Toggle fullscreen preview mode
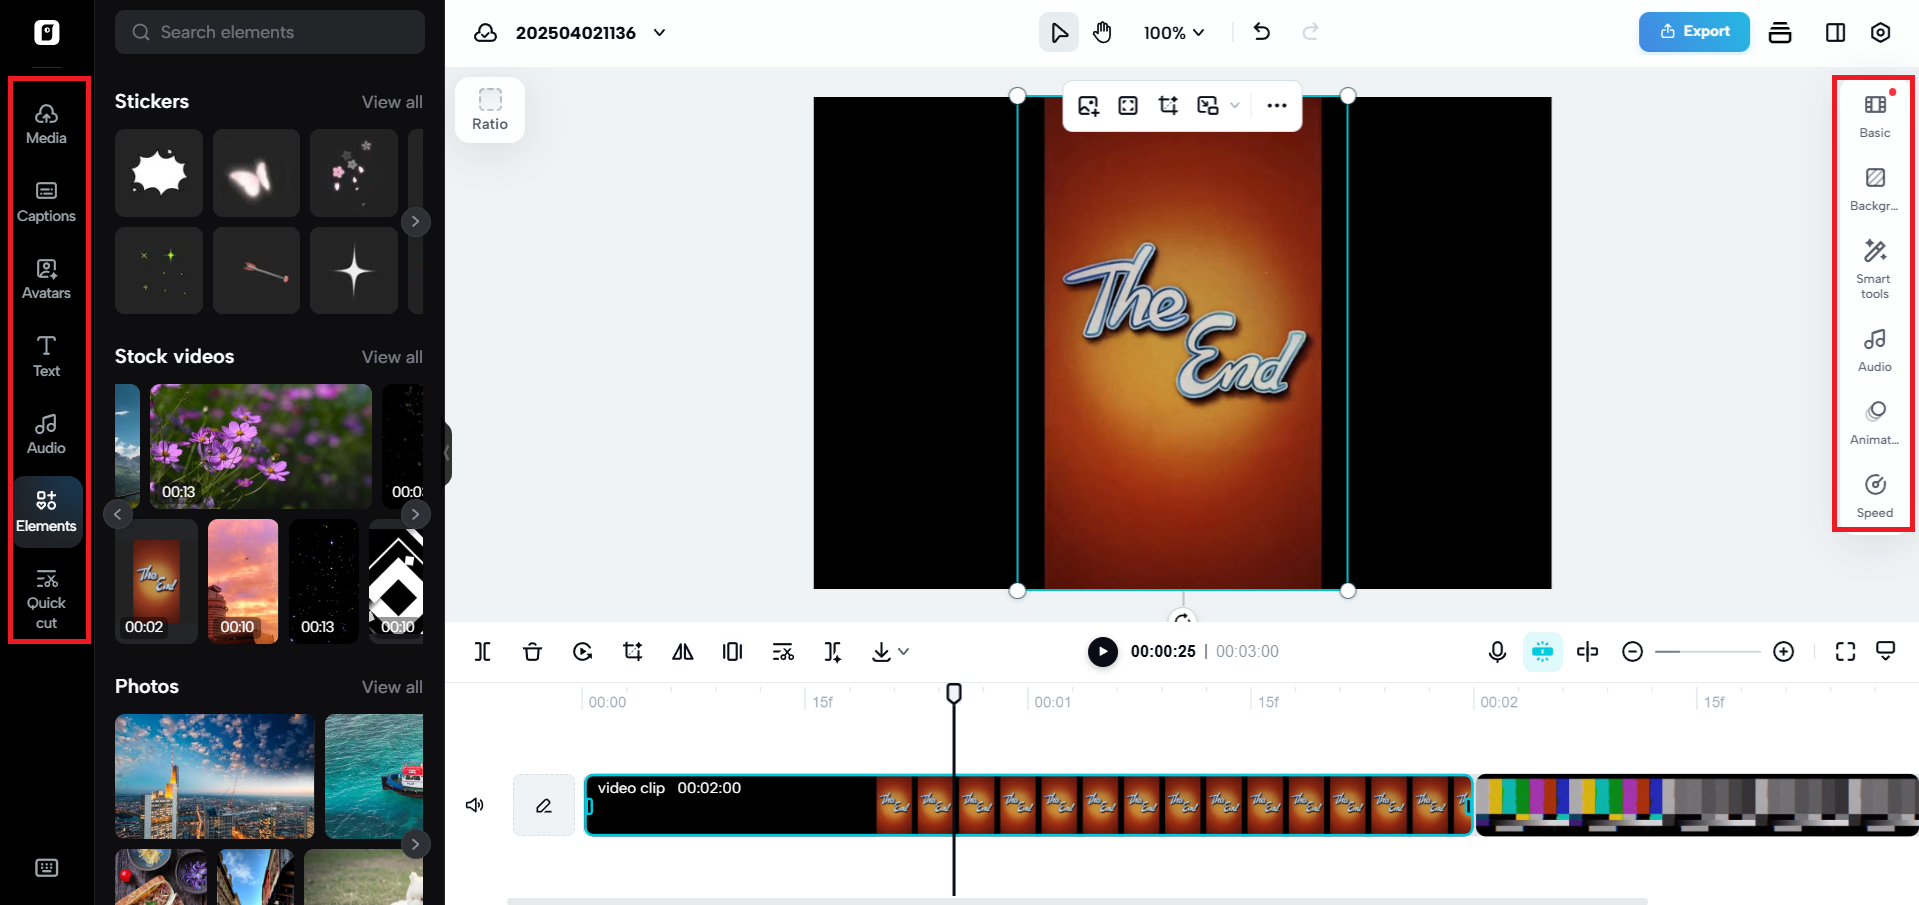 point(1845,651)
